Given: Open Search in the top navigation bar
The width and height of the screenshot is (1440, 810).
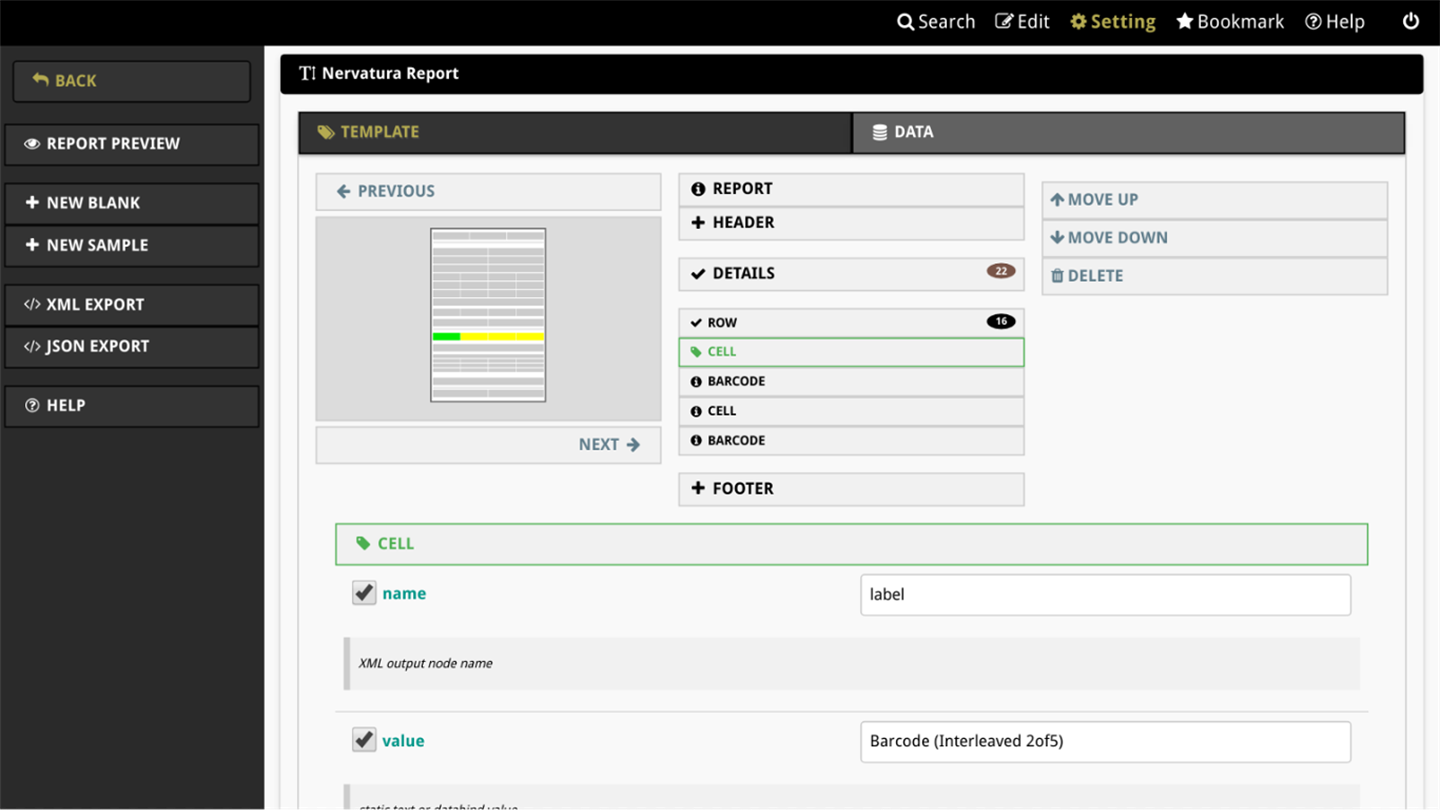Looking at the screenshot, I should click(936, 22).
